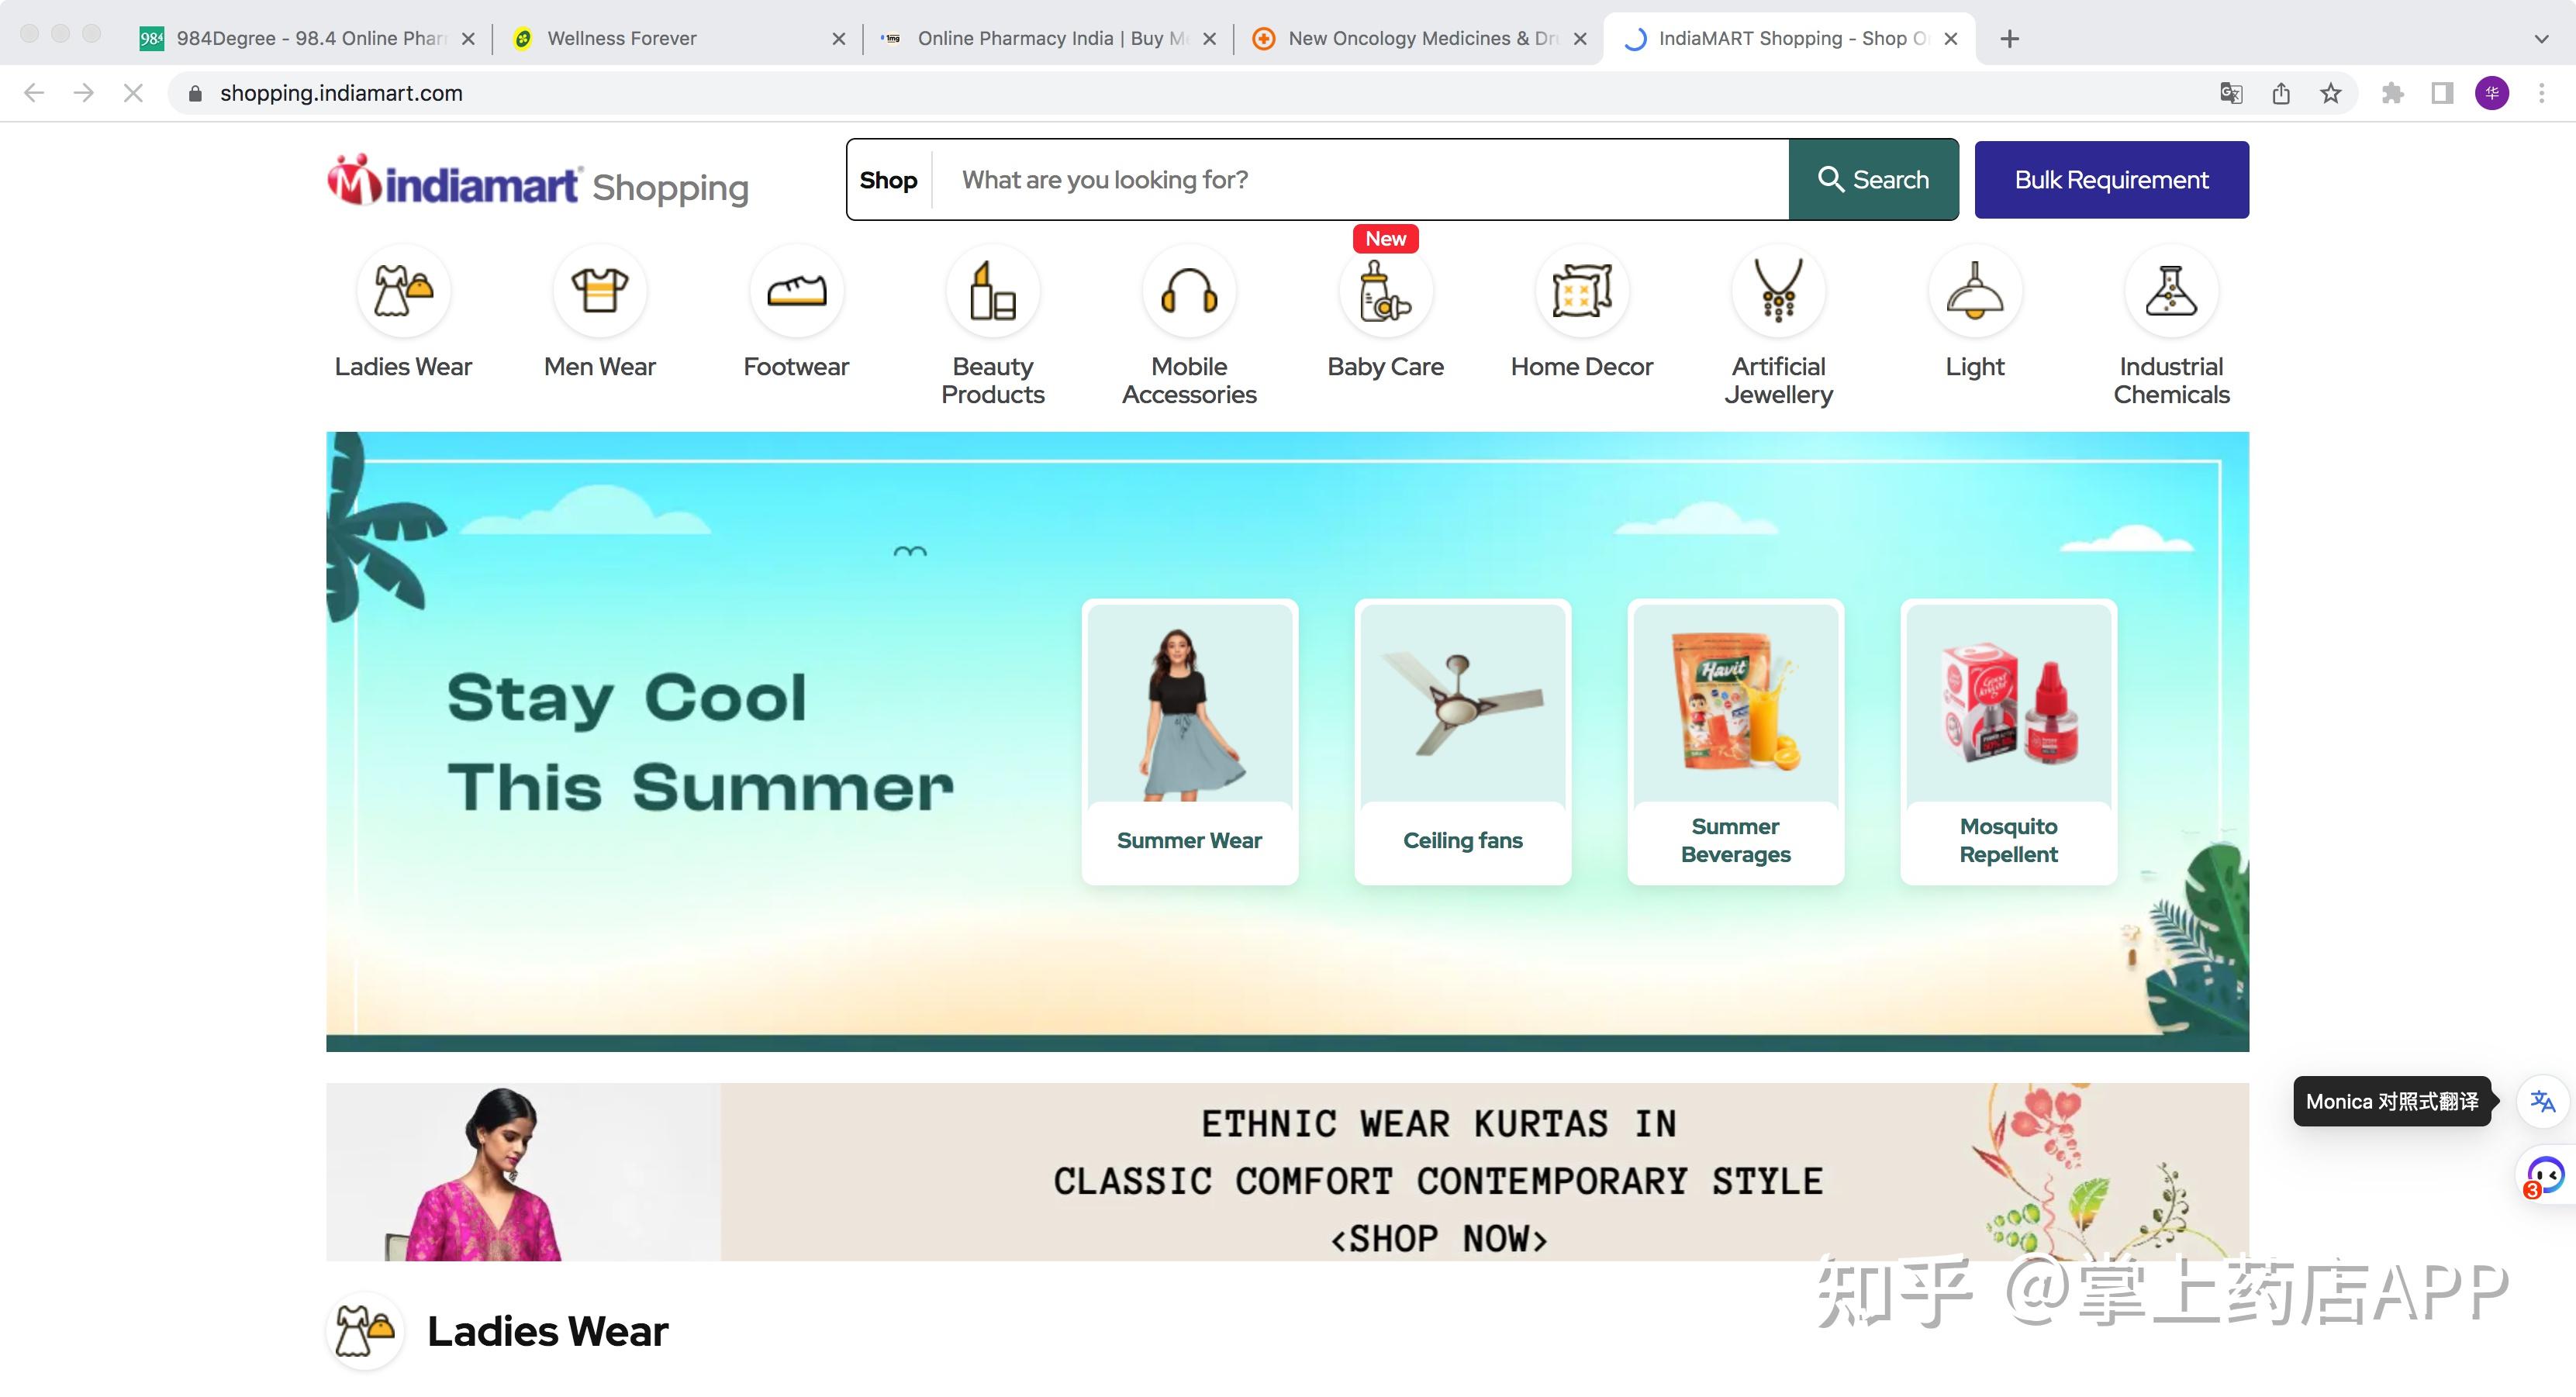
Task: Open the Extensions puzzle icon
Action: click(x=2393, y=93)
